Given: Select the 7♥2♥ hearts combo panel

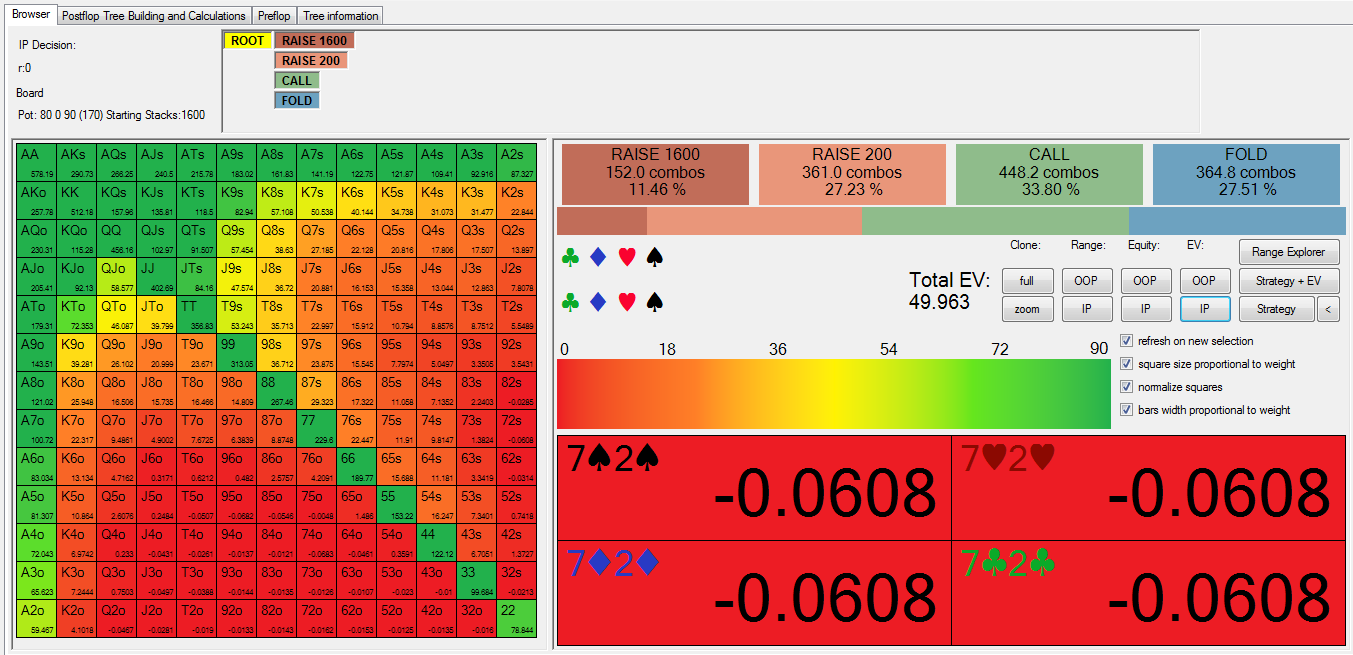Looking at the screenshot, I should 1149,488.
